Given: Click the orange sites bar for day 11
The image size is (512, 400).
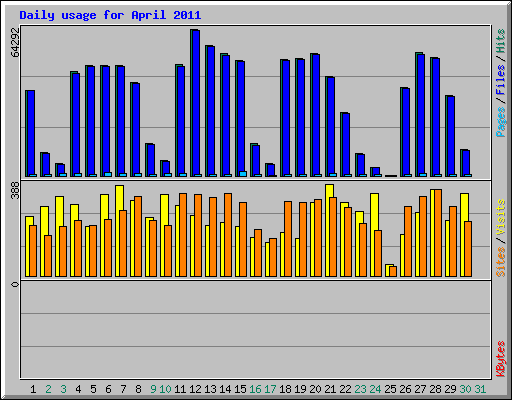Looking at the screenshot, I should click(x=183, y=235).
